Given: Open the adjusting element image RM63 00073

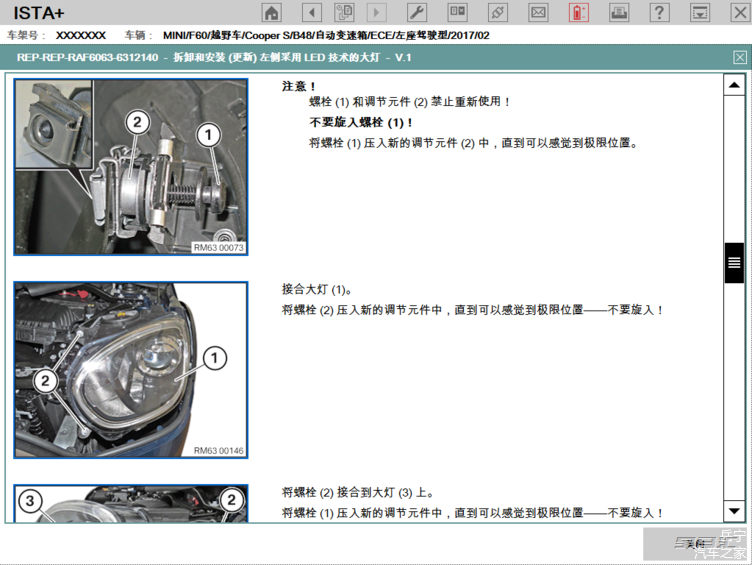Looking at the screenshot, I should coord(131,167).
